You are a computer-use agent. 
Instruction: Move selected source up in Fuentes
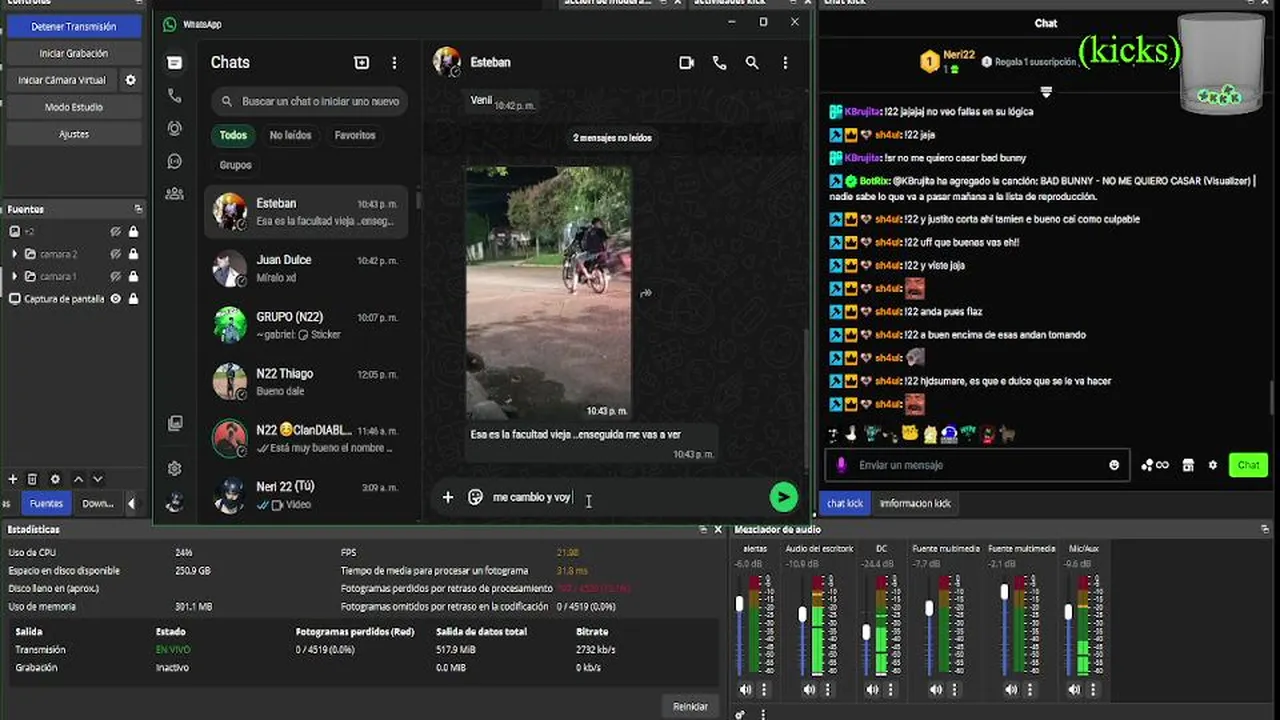pyautogui.click(x=78, y=480)
